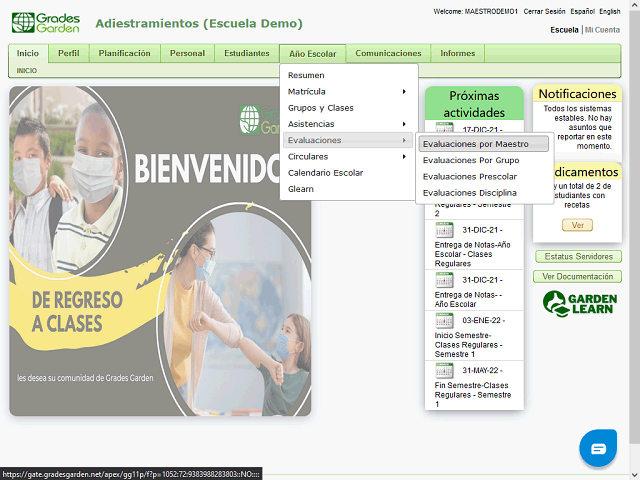Click "Inicio Semestre-Clases Regulares" activity text
Screen dimensions: 640x480
tap(468, 345)
